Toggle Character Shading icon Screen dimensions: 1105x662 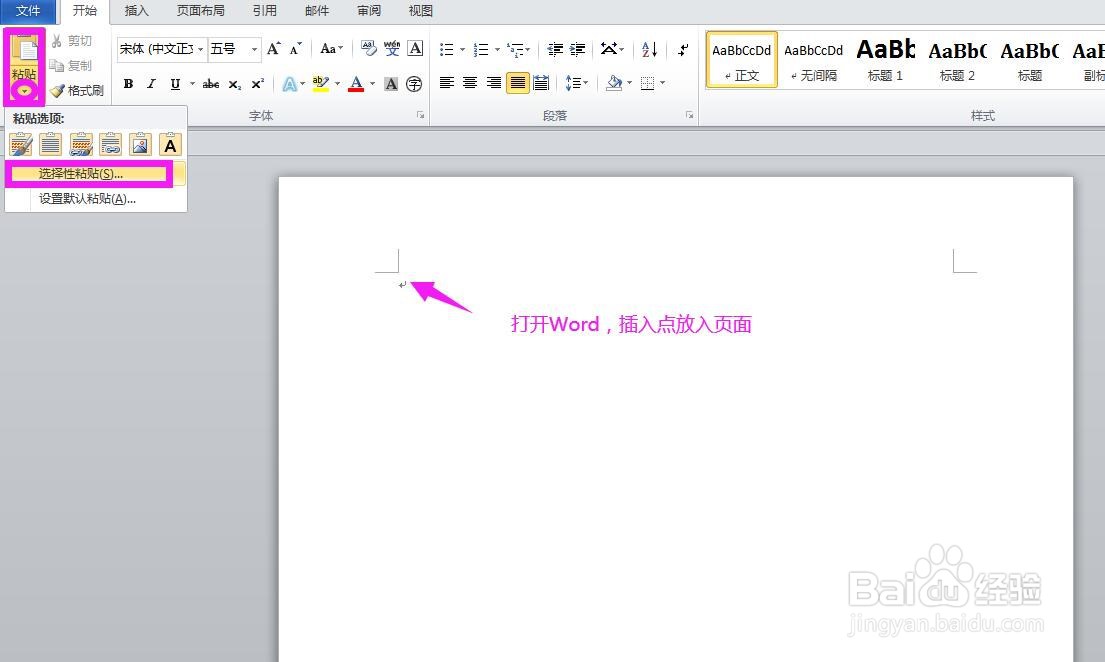tap(391, 84)
